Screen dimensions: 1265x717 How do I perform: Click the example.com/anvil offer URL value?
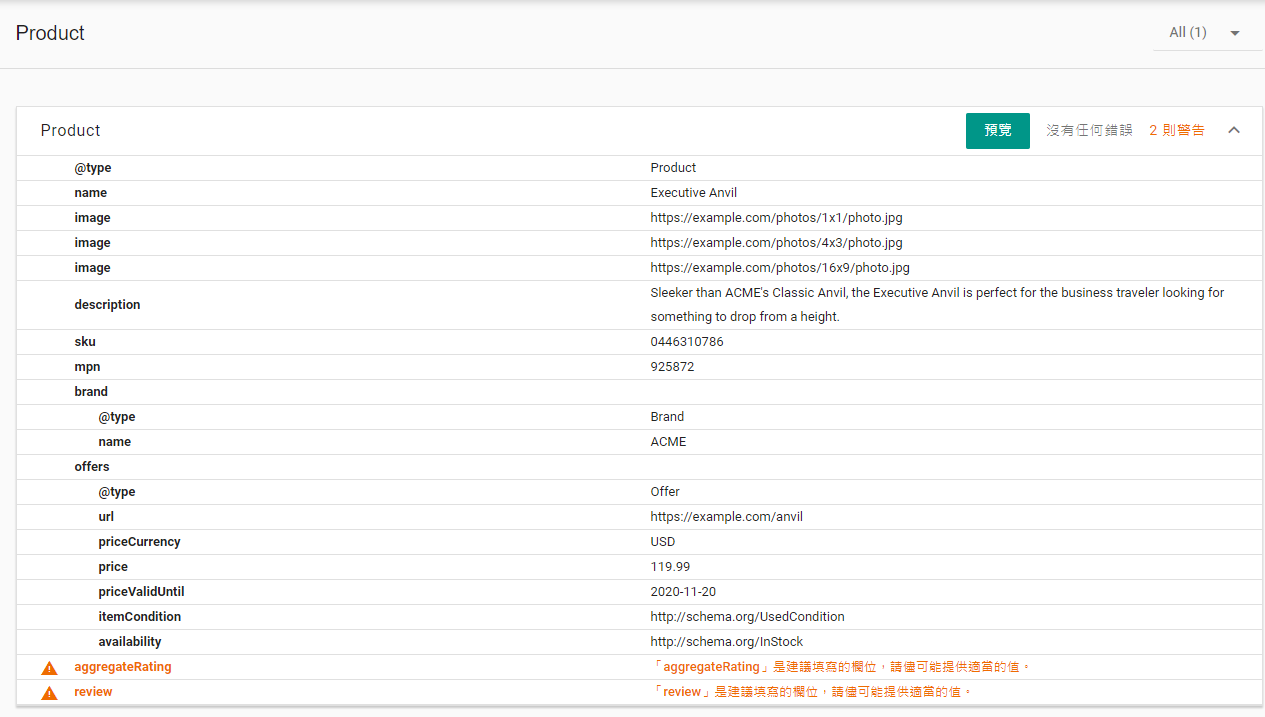coord(726,517)
